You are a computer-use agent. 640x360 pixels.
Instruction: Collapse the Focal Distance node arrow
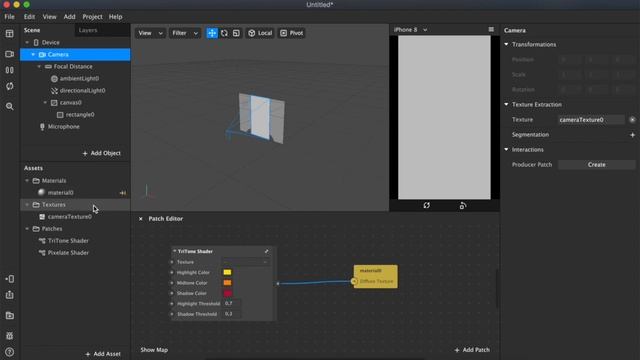coord(39,67)
